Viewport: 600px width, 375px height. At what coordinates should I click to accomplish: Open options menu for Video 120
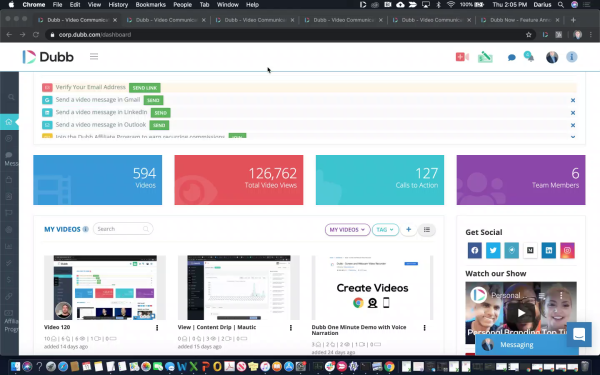click(x=157, y=328)
